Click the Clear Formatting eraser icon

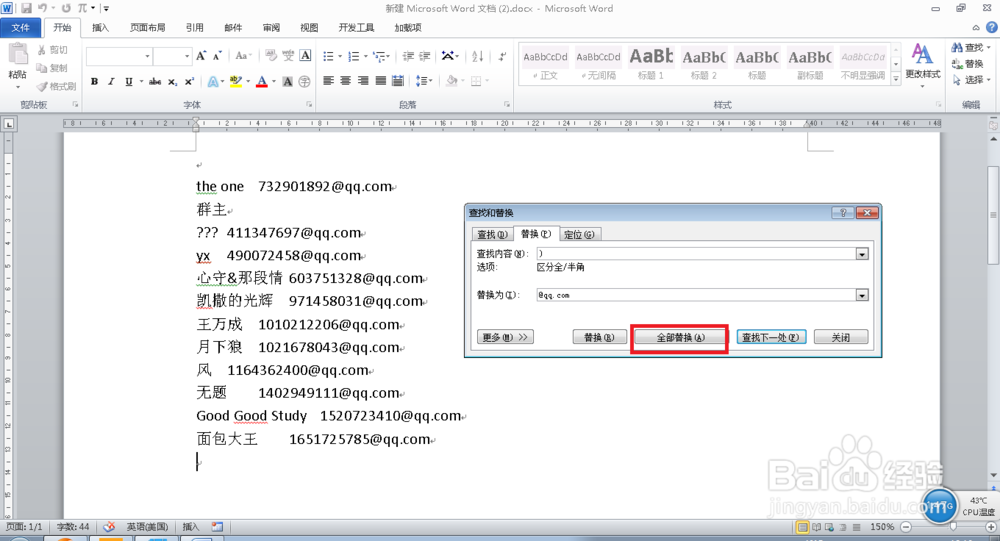pyautogui.click(x=271, y=56)
